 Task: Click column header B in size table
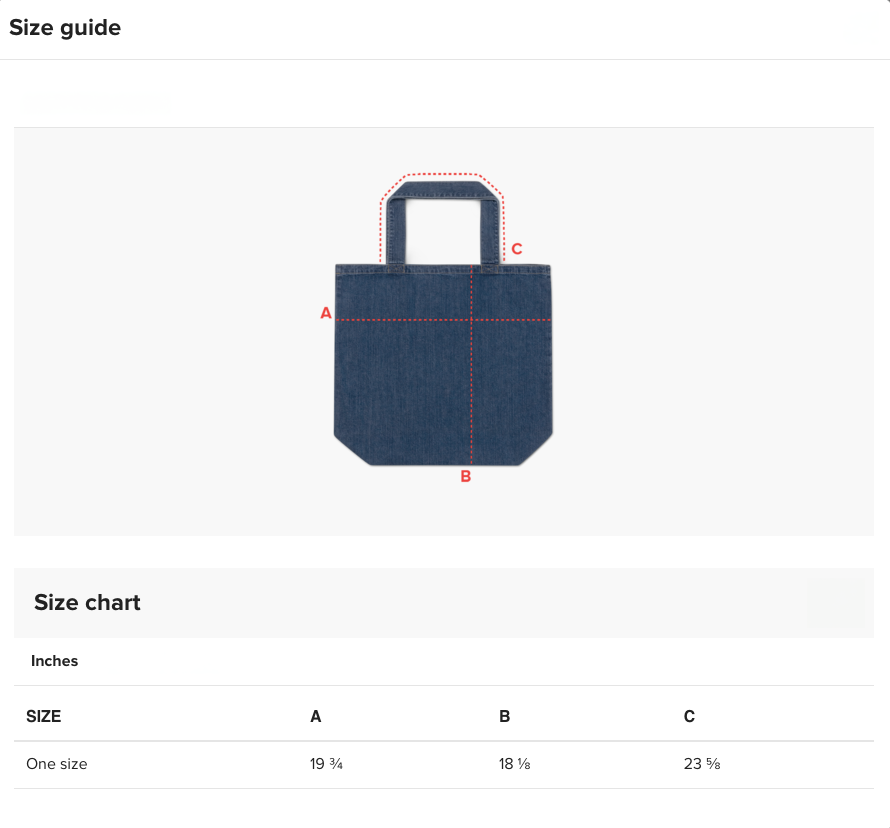[505, 716]
